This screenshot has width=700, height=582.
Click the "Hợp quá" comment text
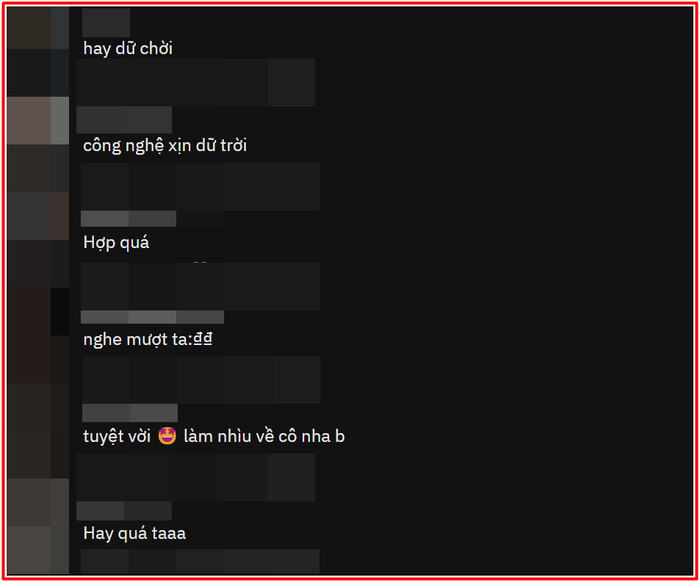[x=116, y=242]
